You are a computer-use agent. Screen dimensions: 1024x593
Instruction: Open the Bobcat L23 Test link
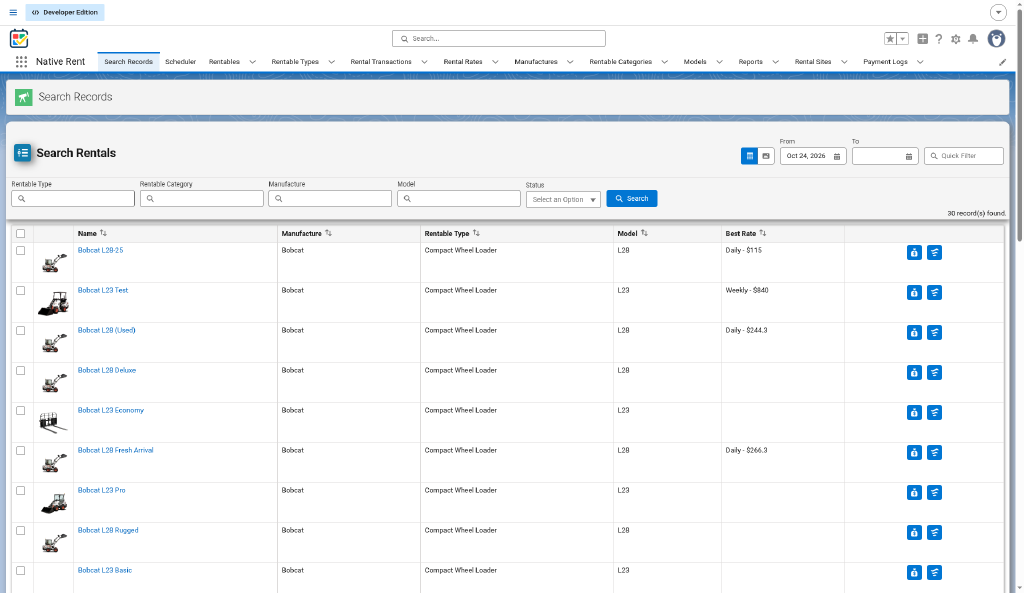[103, 290]
